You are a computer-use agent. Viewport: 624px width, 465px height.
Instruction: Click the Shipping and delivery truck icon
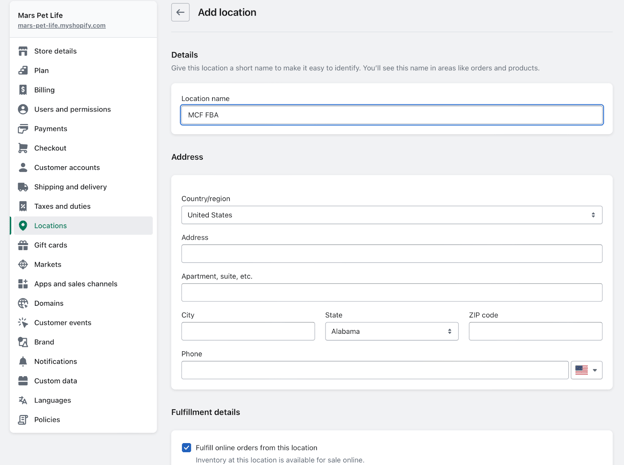[23, 187]
